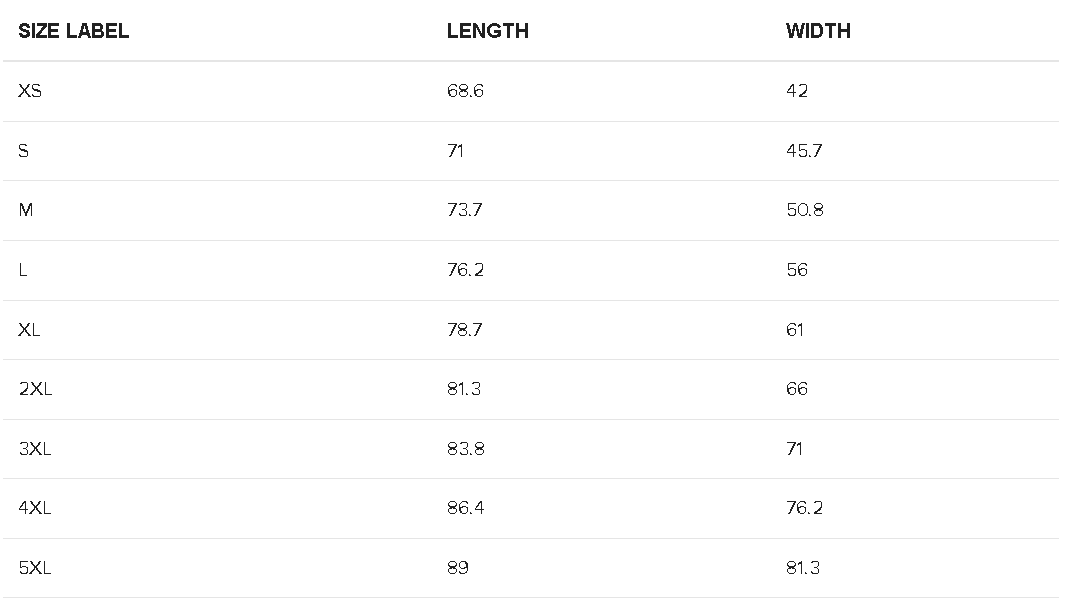Click the 45.7 width value for S
This screenshot has width=1066, height=612.
(x=804, y=151)
